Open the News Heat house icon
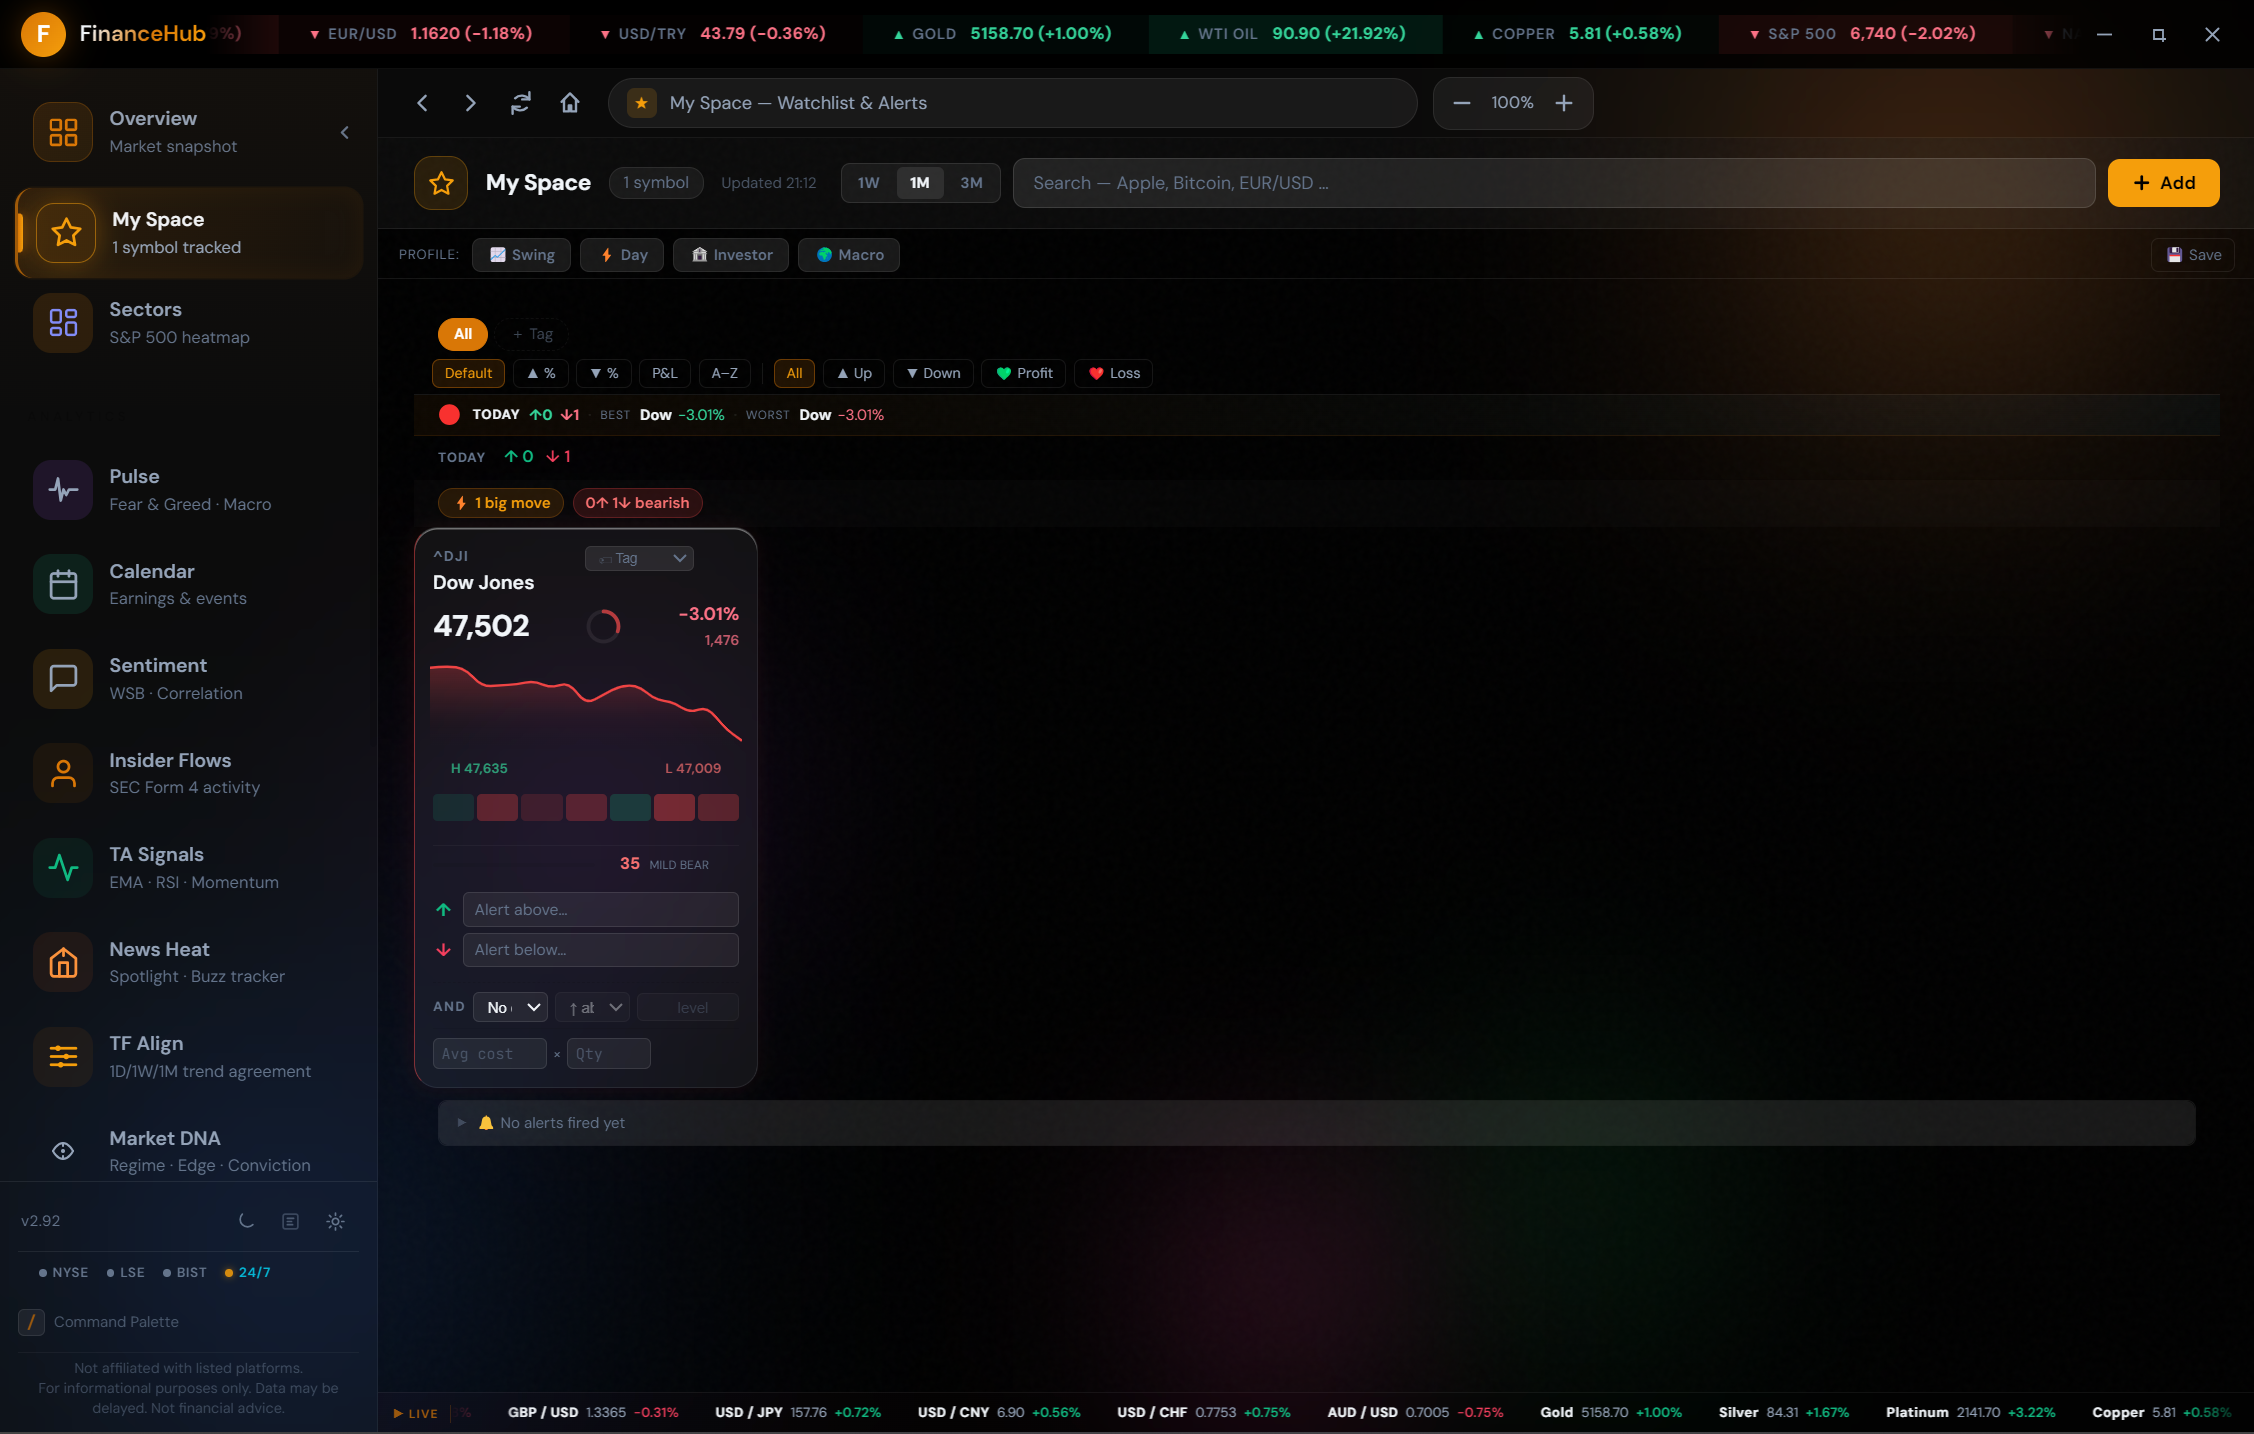The width and height of the screenshot is (2254, 1434). pyautogui.click(x=63, y=962)
